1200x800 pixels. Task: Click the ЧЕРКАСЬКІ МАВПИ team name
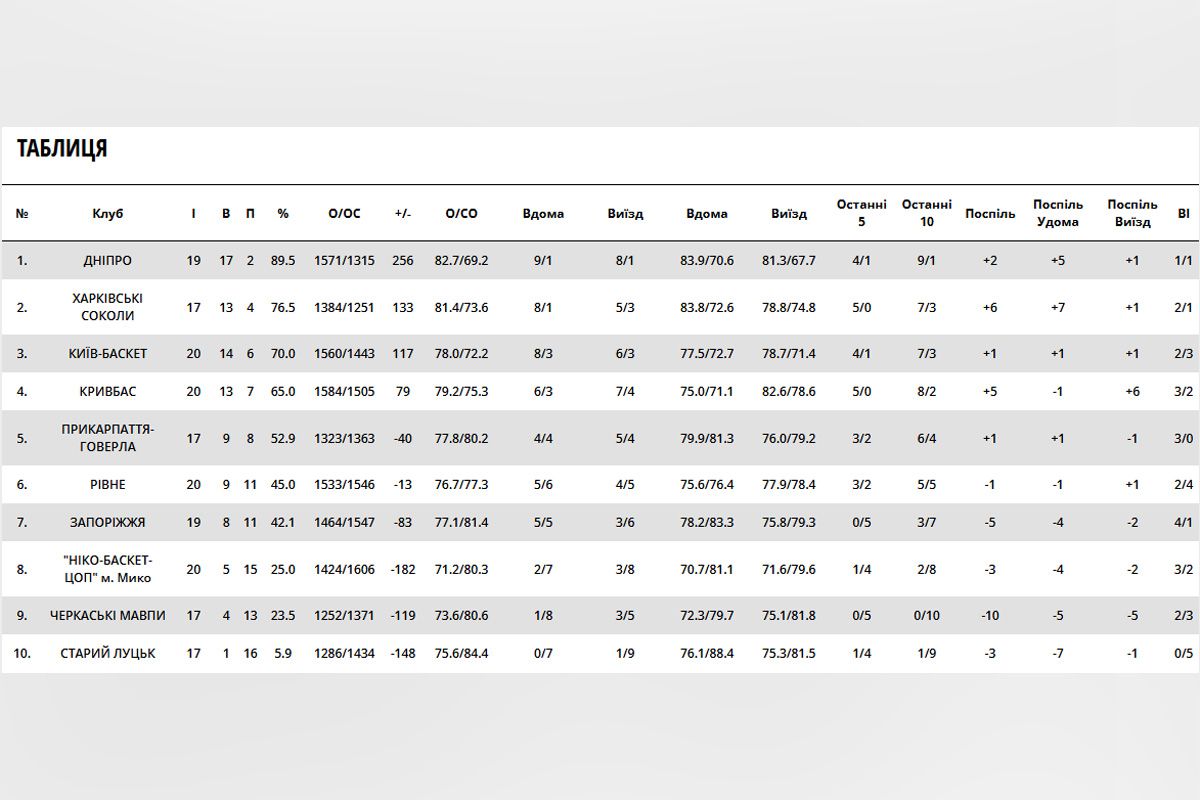point(107,616)
